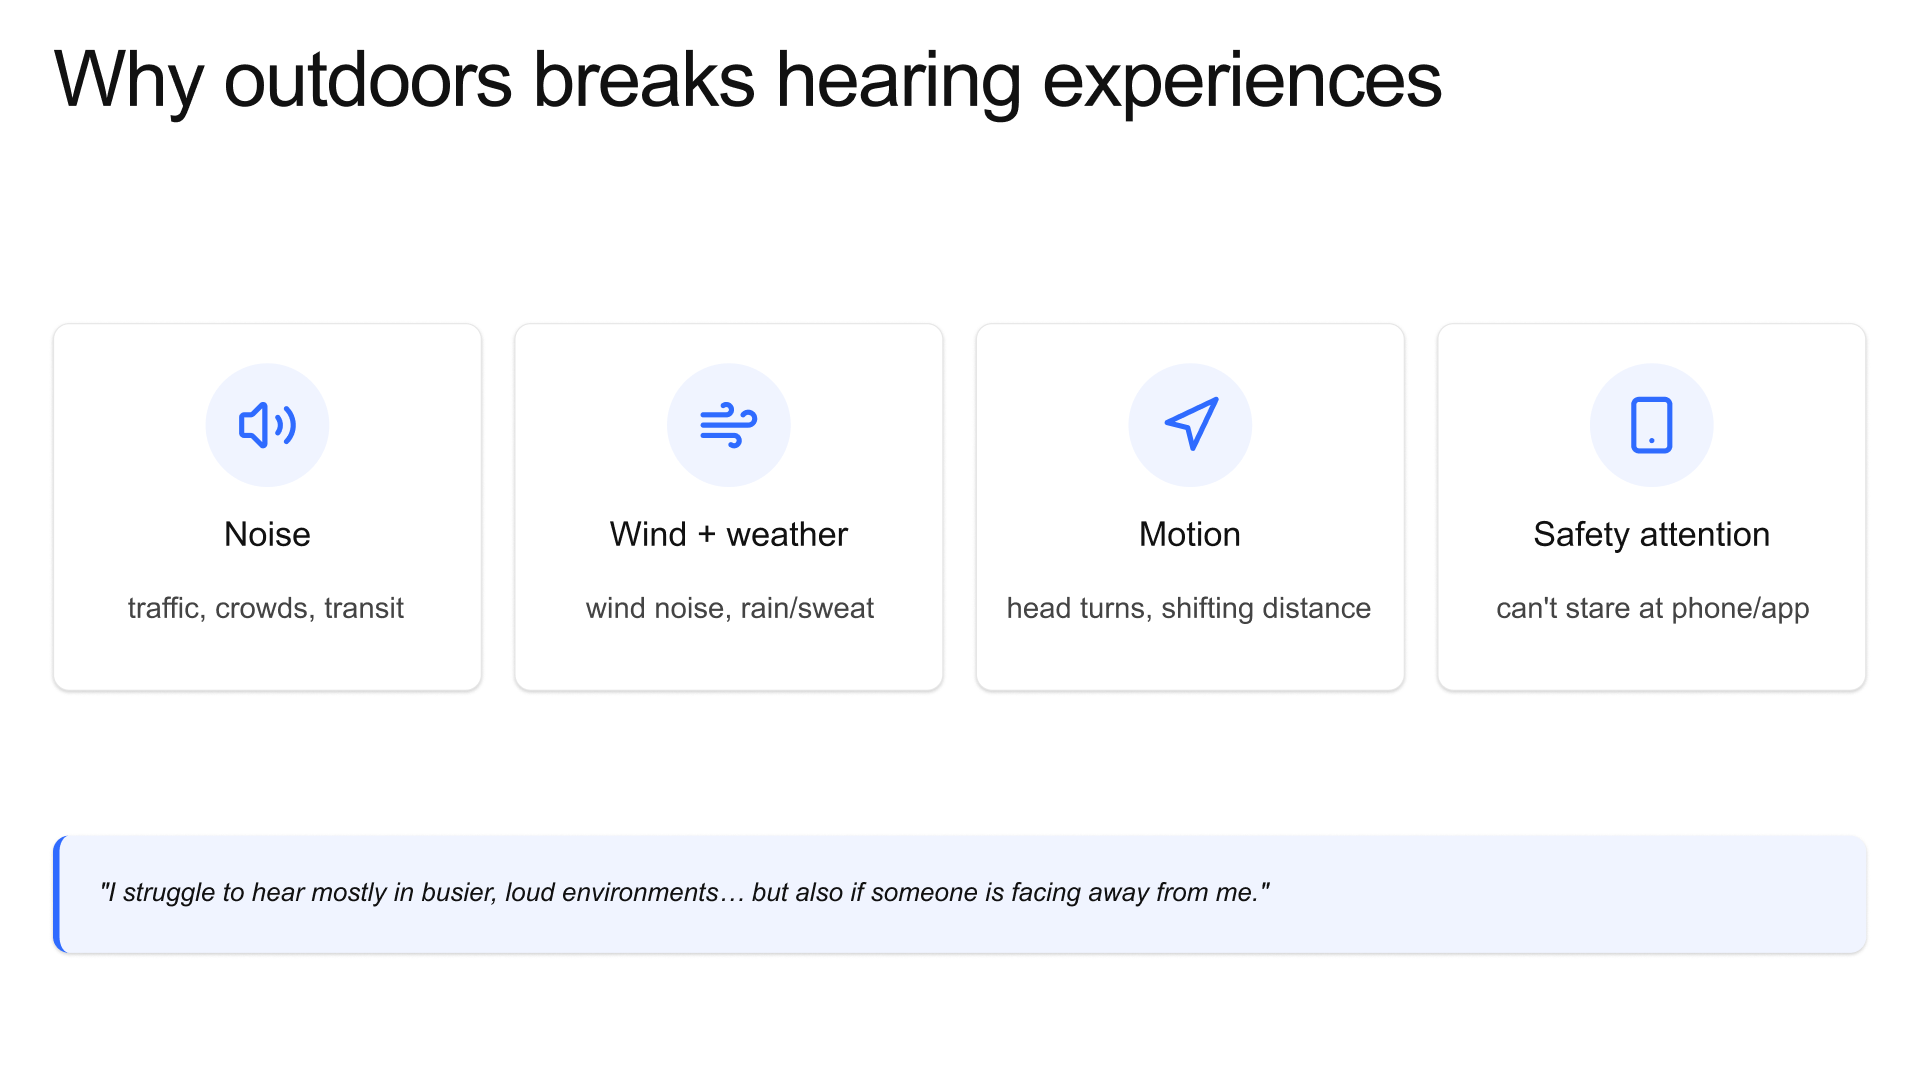Click the blue accent bar of quote box
This screenshot has width=1920, height=1080.
(x=58, y=894)
